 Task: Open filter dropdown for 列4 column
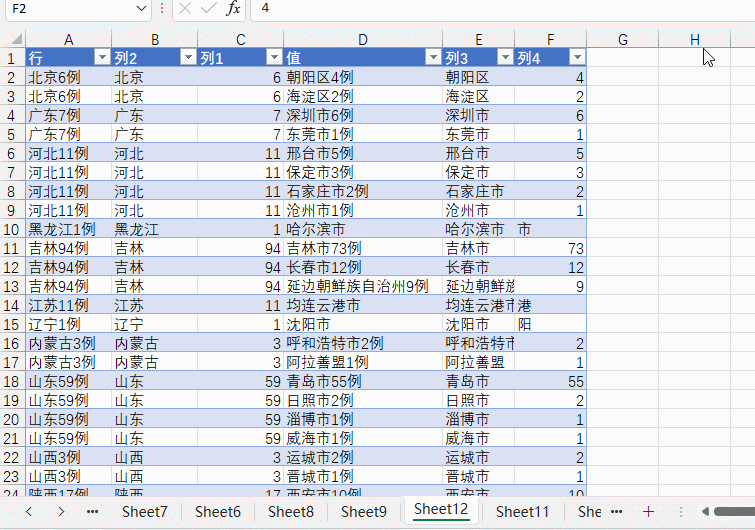pyautogui.click(x=577, y=58)
